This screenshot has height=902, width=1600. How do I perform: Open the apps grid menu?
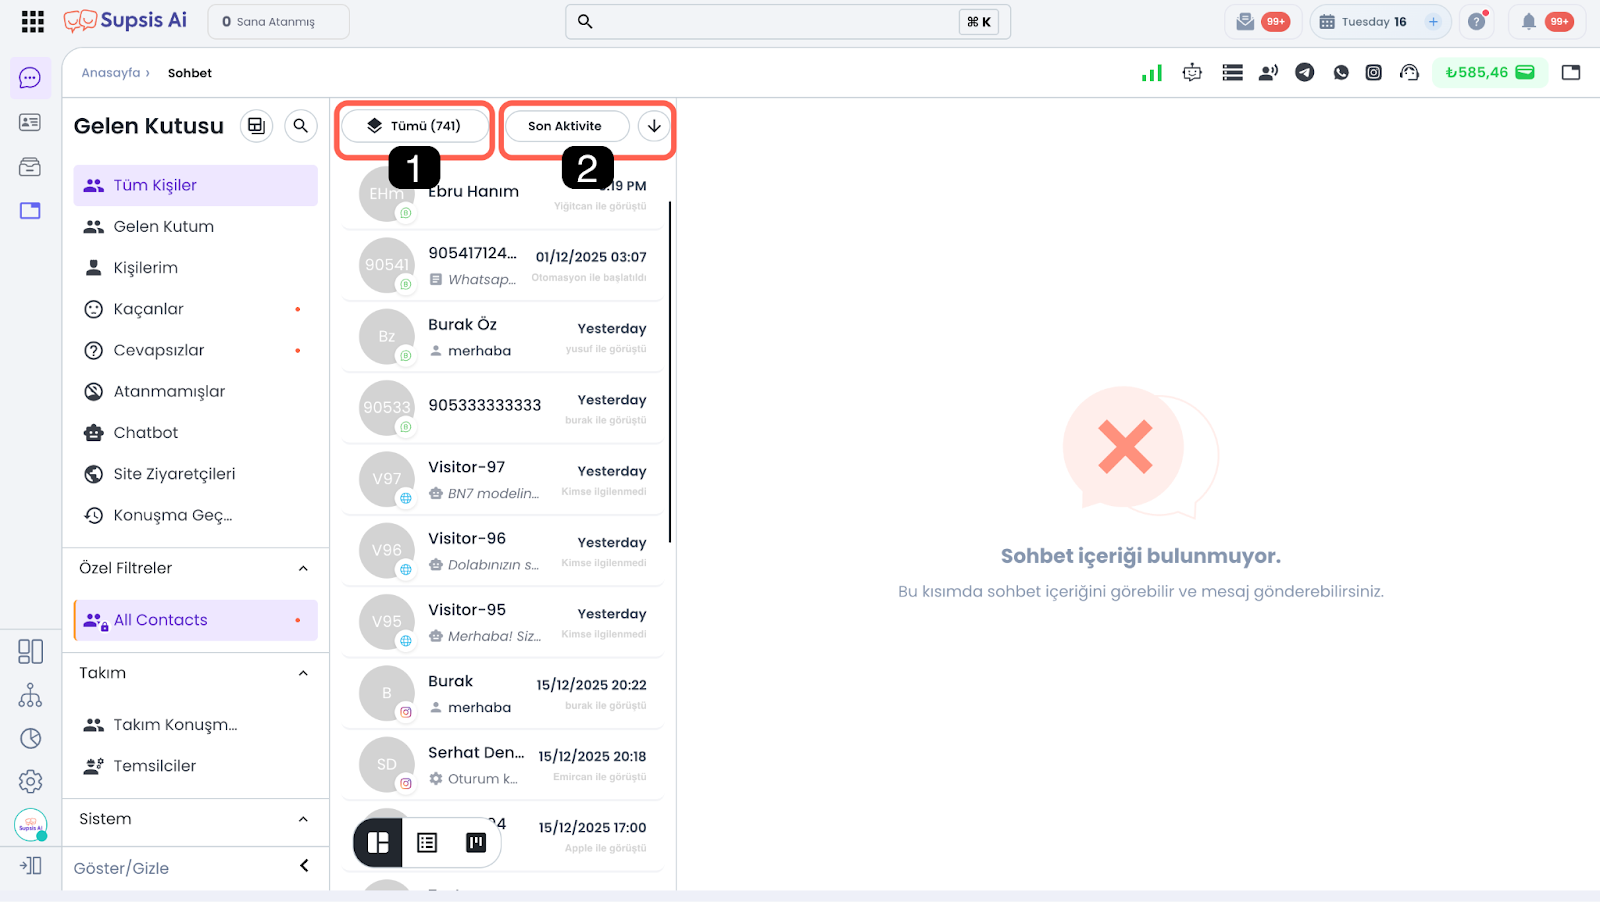pyautogui.click(x=32, y=21)
